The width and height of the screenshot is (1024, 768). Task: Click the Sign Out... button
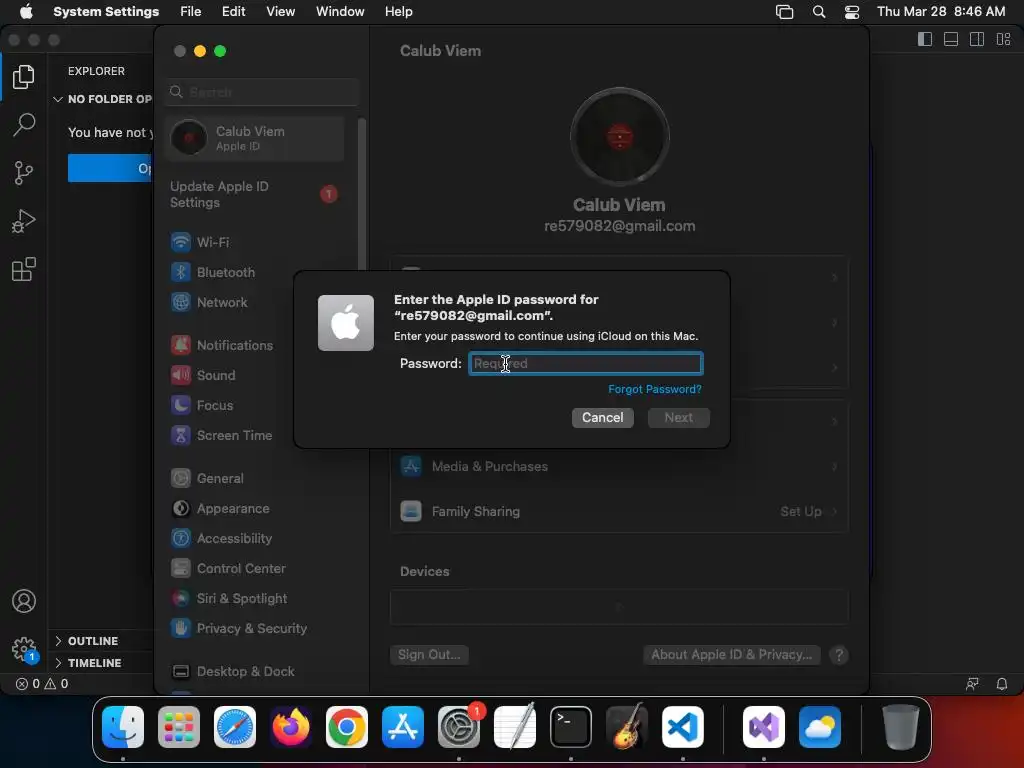429,654
